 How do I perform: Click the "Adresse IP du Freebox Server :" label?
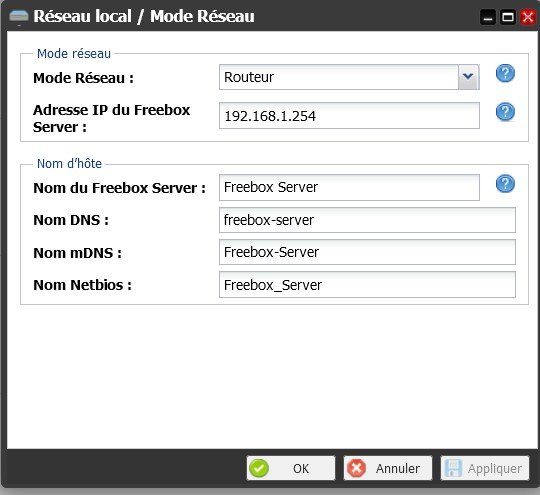click(112, 118)
